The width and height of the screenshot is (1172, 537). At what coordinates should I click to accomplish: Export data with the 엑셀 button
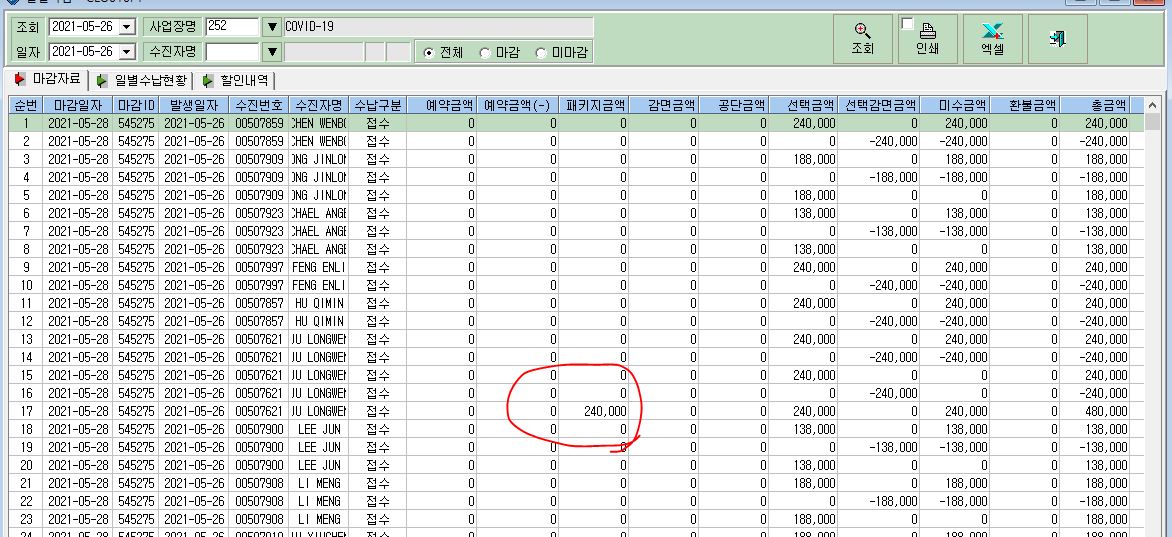[993, 40]
